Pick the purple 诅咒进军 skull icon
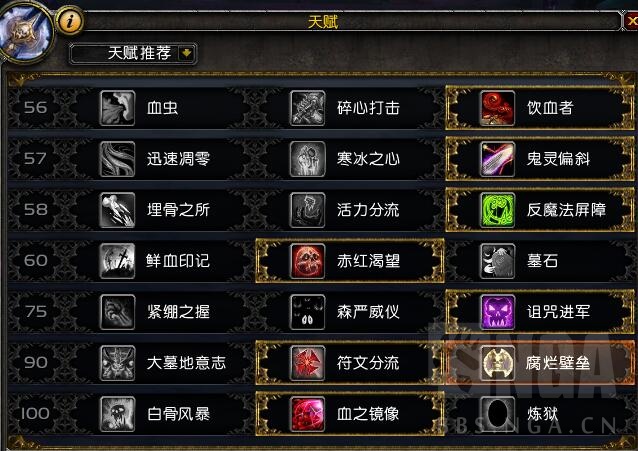The image size is (638, 451). click(497, 312)
